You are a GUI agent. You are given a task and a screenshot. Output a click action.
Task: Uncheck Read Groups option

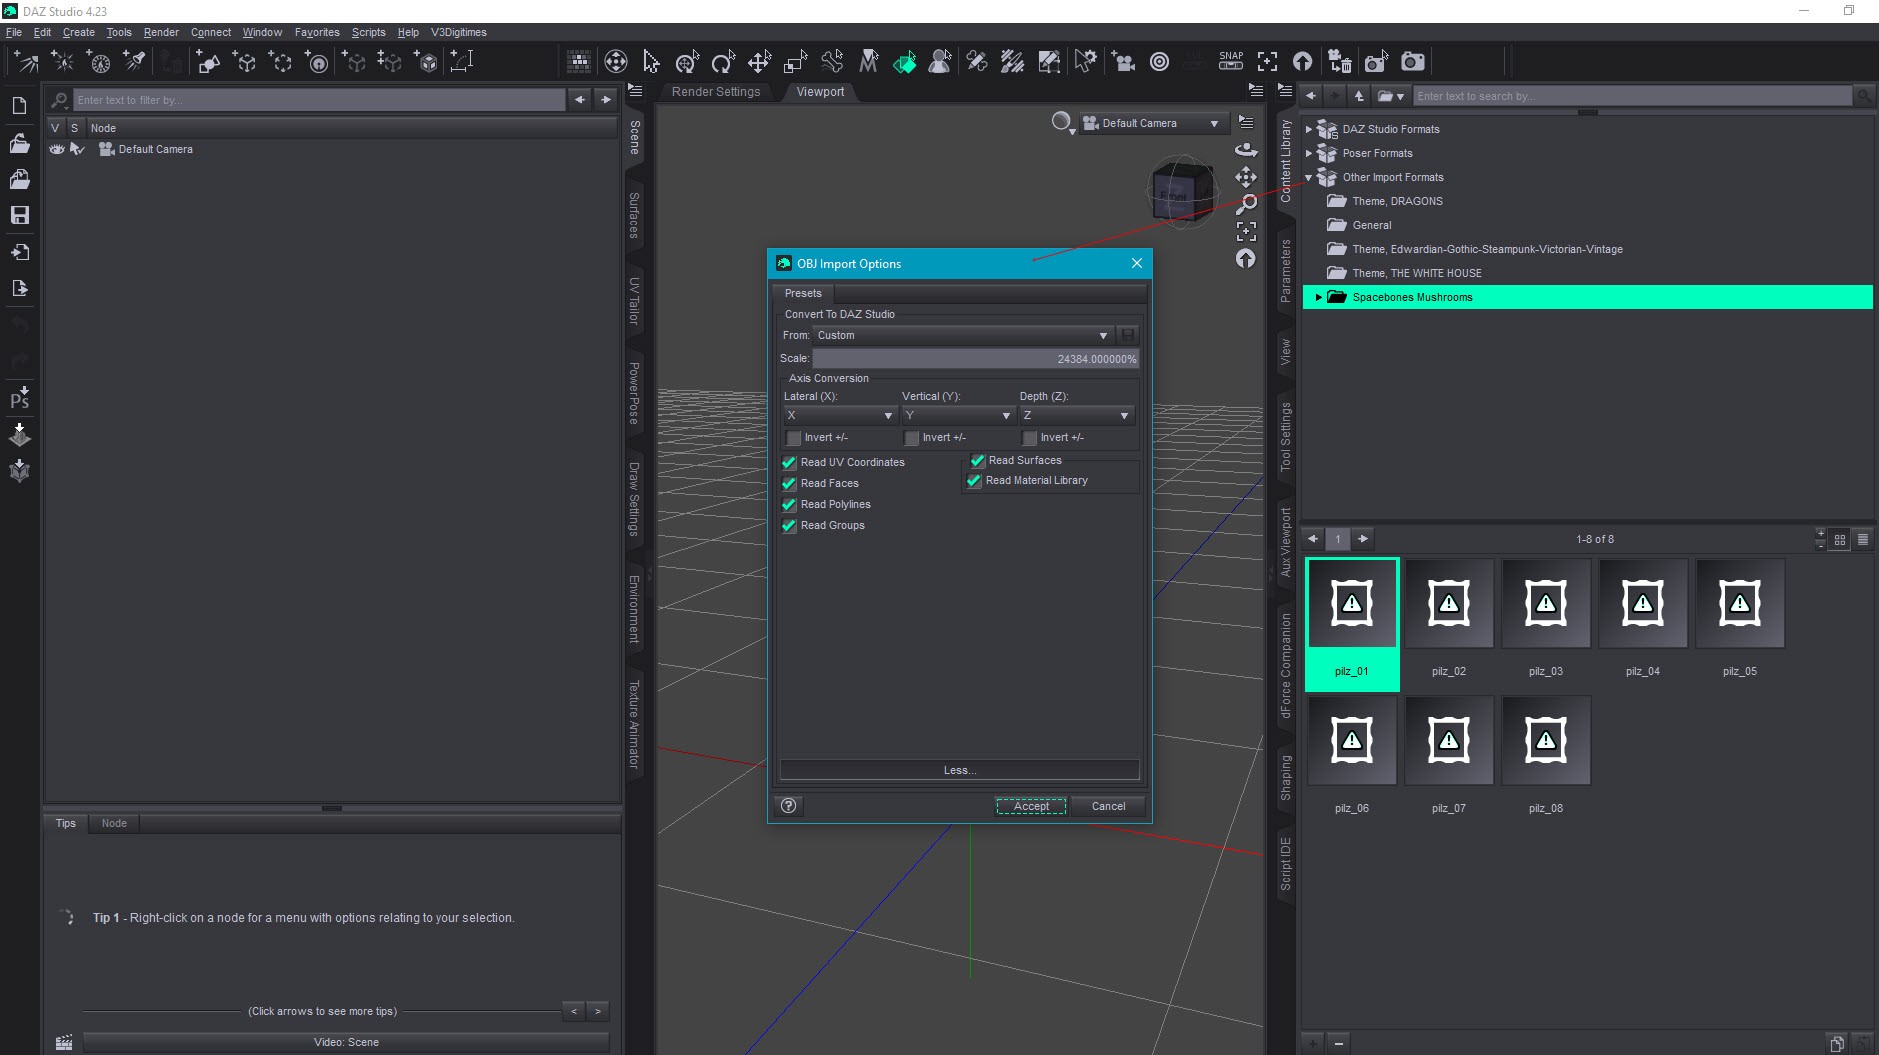tap(789, 526)
